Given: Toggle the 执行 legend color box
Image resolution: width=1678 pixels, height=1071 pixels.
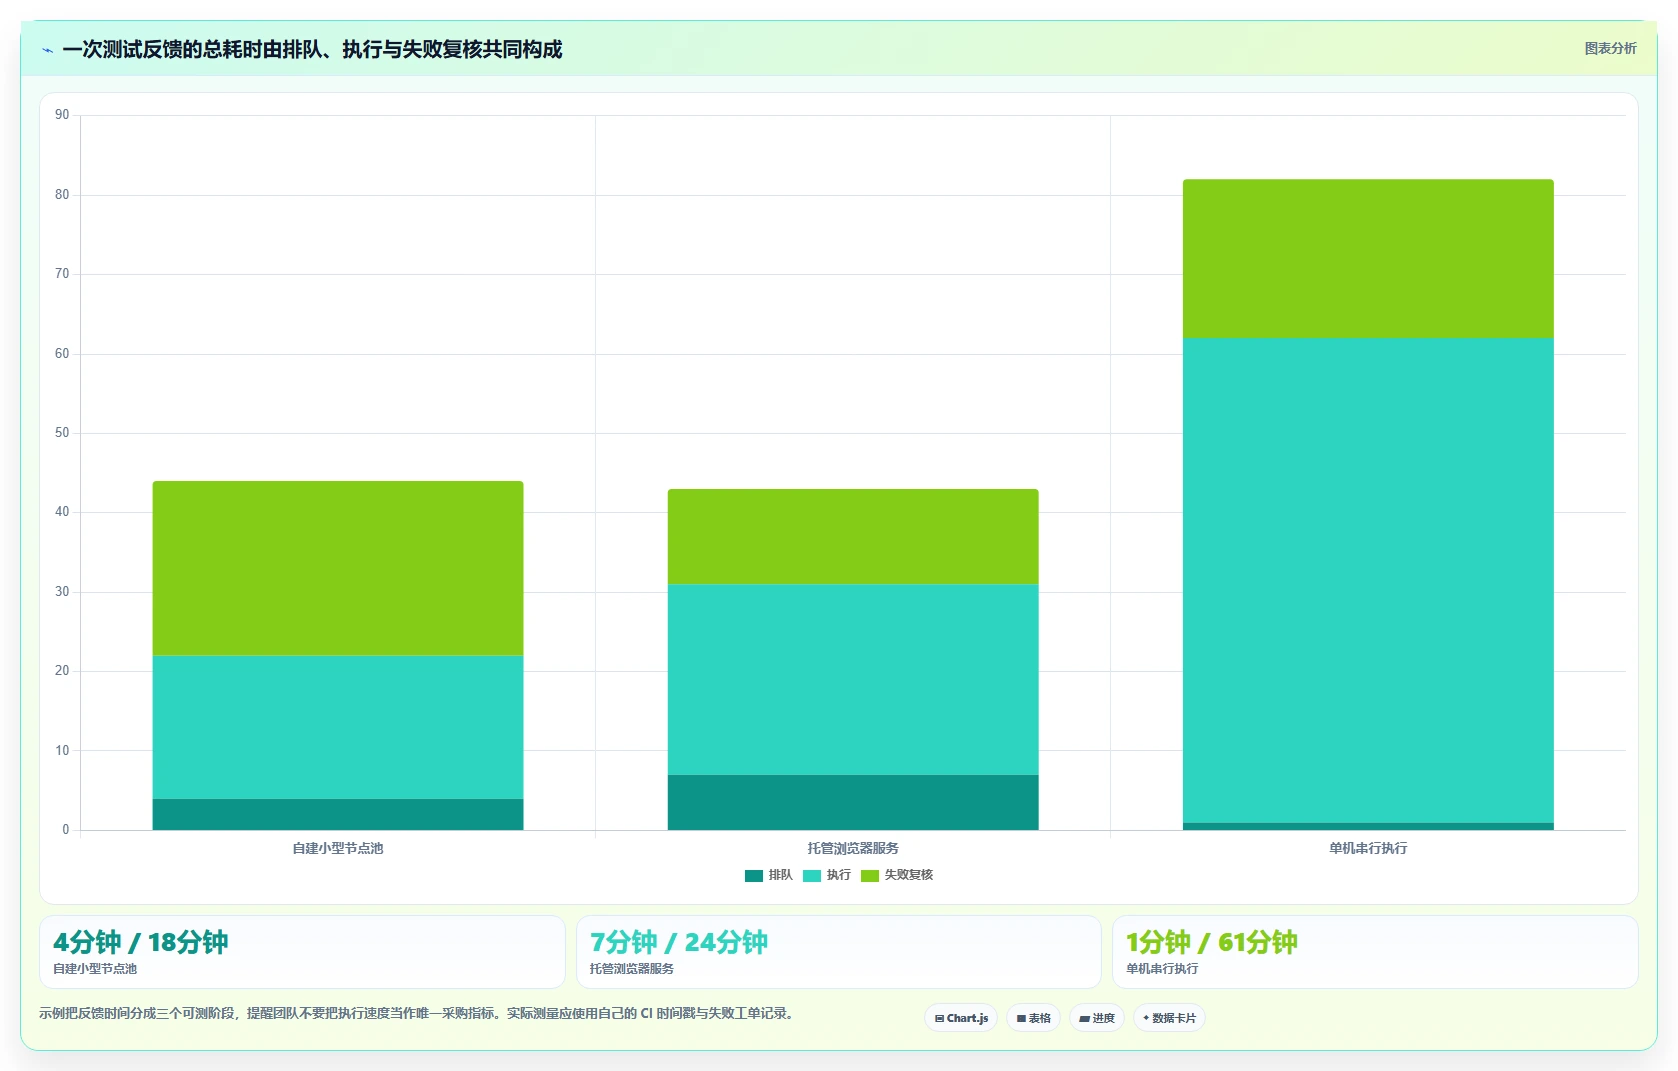Looking at the screenshot, I should tap(811, 876).
